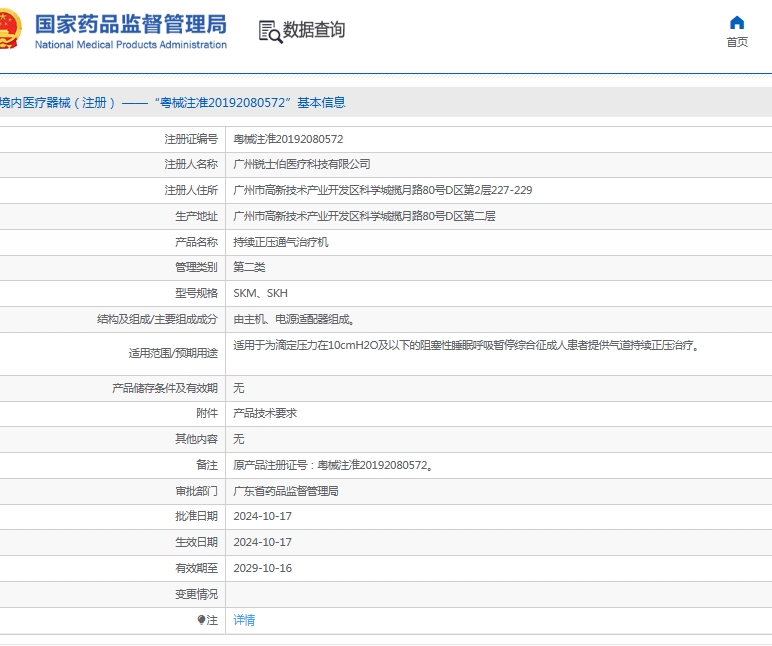Click the 首页 label under the home icon
Screen dimensions: 772x646
[x=737, y=42]
